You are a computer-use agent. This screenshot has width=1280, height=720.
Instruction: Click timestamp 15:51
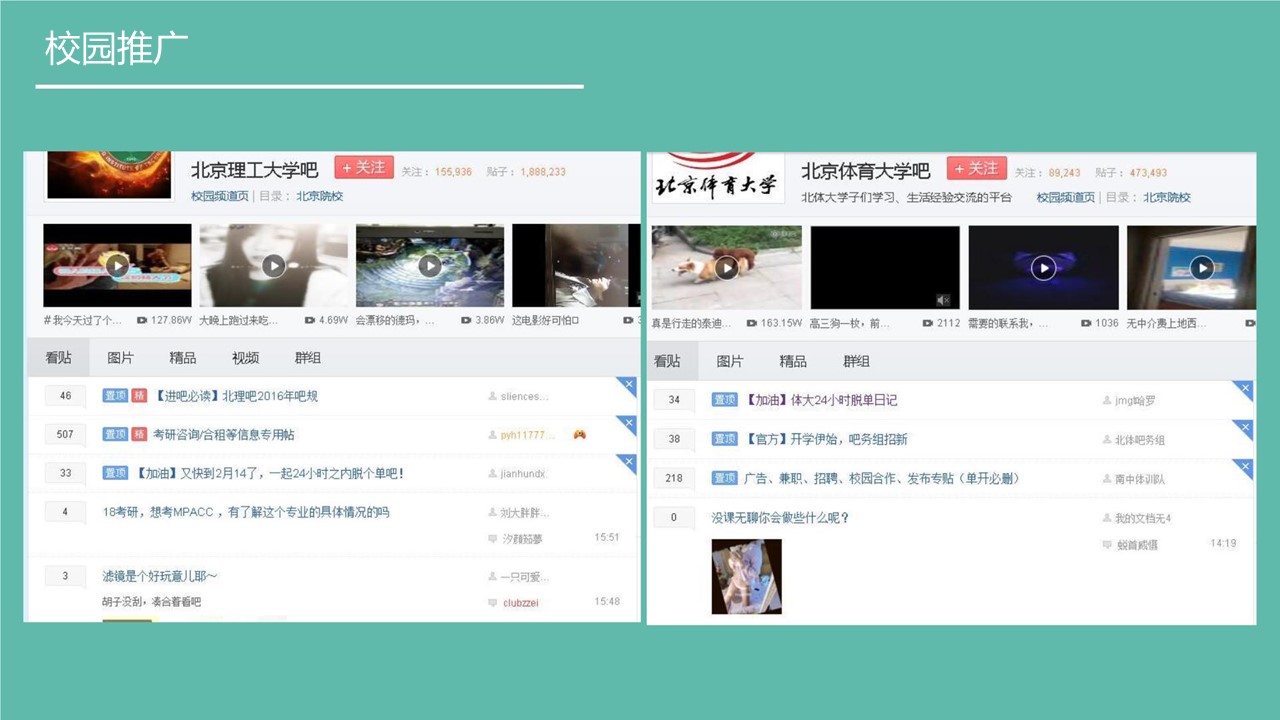coord(607,537)
